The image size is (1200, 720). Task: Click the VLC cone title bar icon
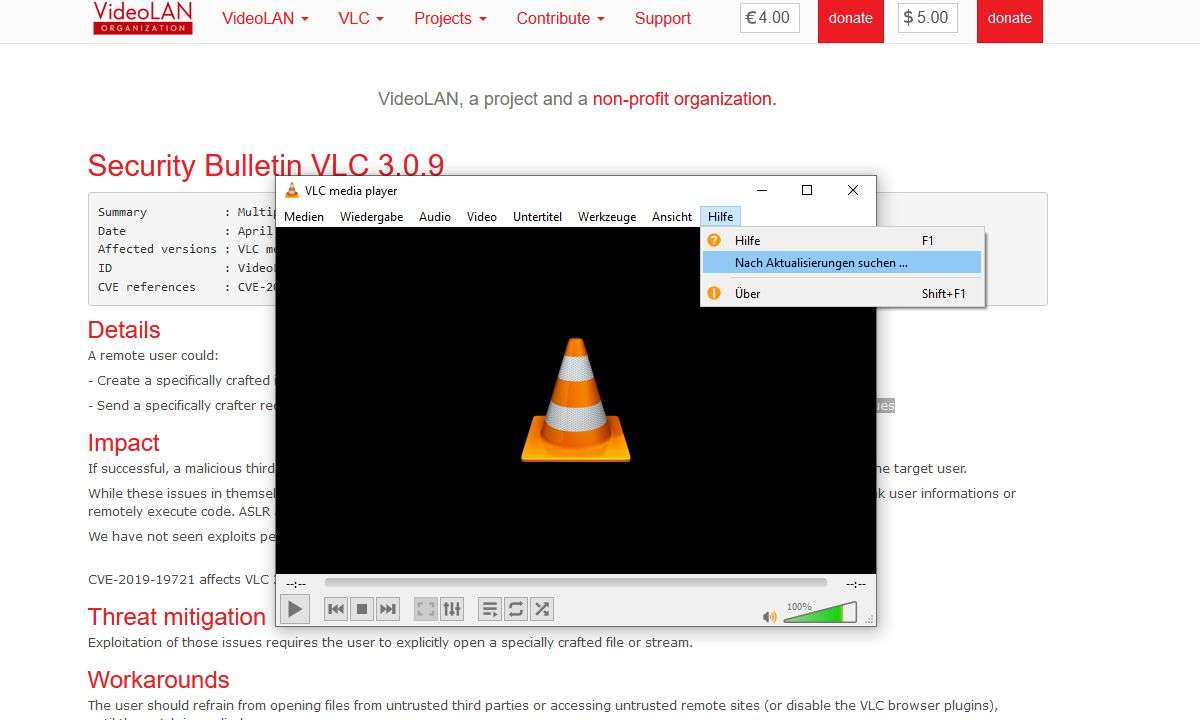point(292,190)
